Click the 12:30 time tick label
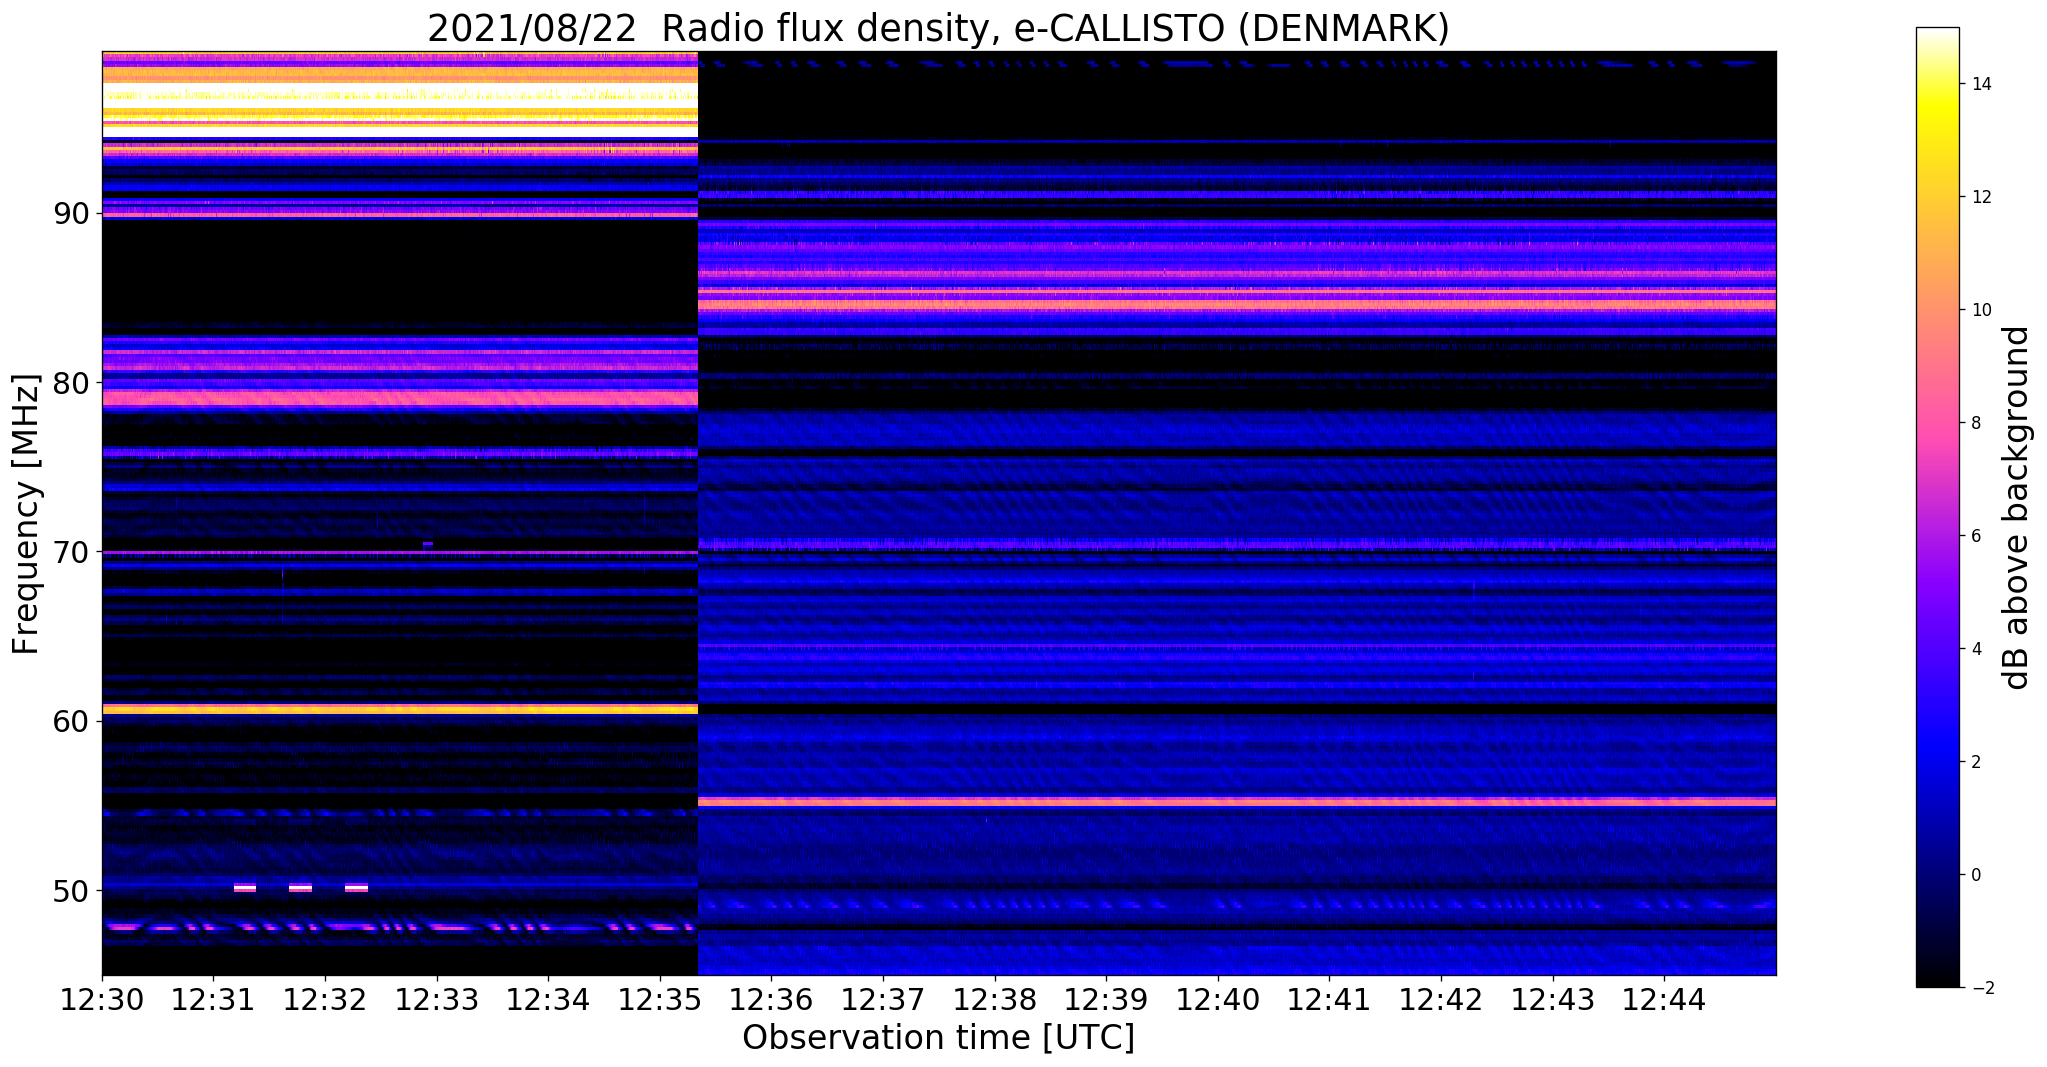The image size is (2047, 1067). 102,999
